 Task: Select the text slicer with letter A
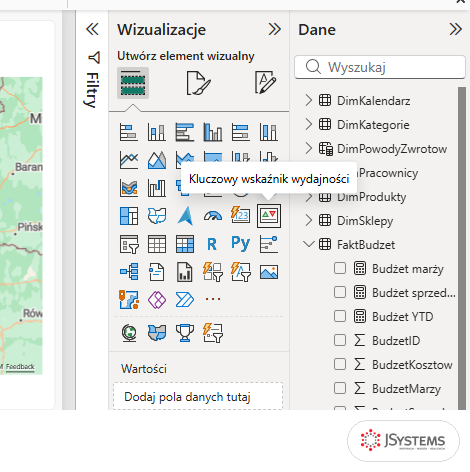(241, 272)
